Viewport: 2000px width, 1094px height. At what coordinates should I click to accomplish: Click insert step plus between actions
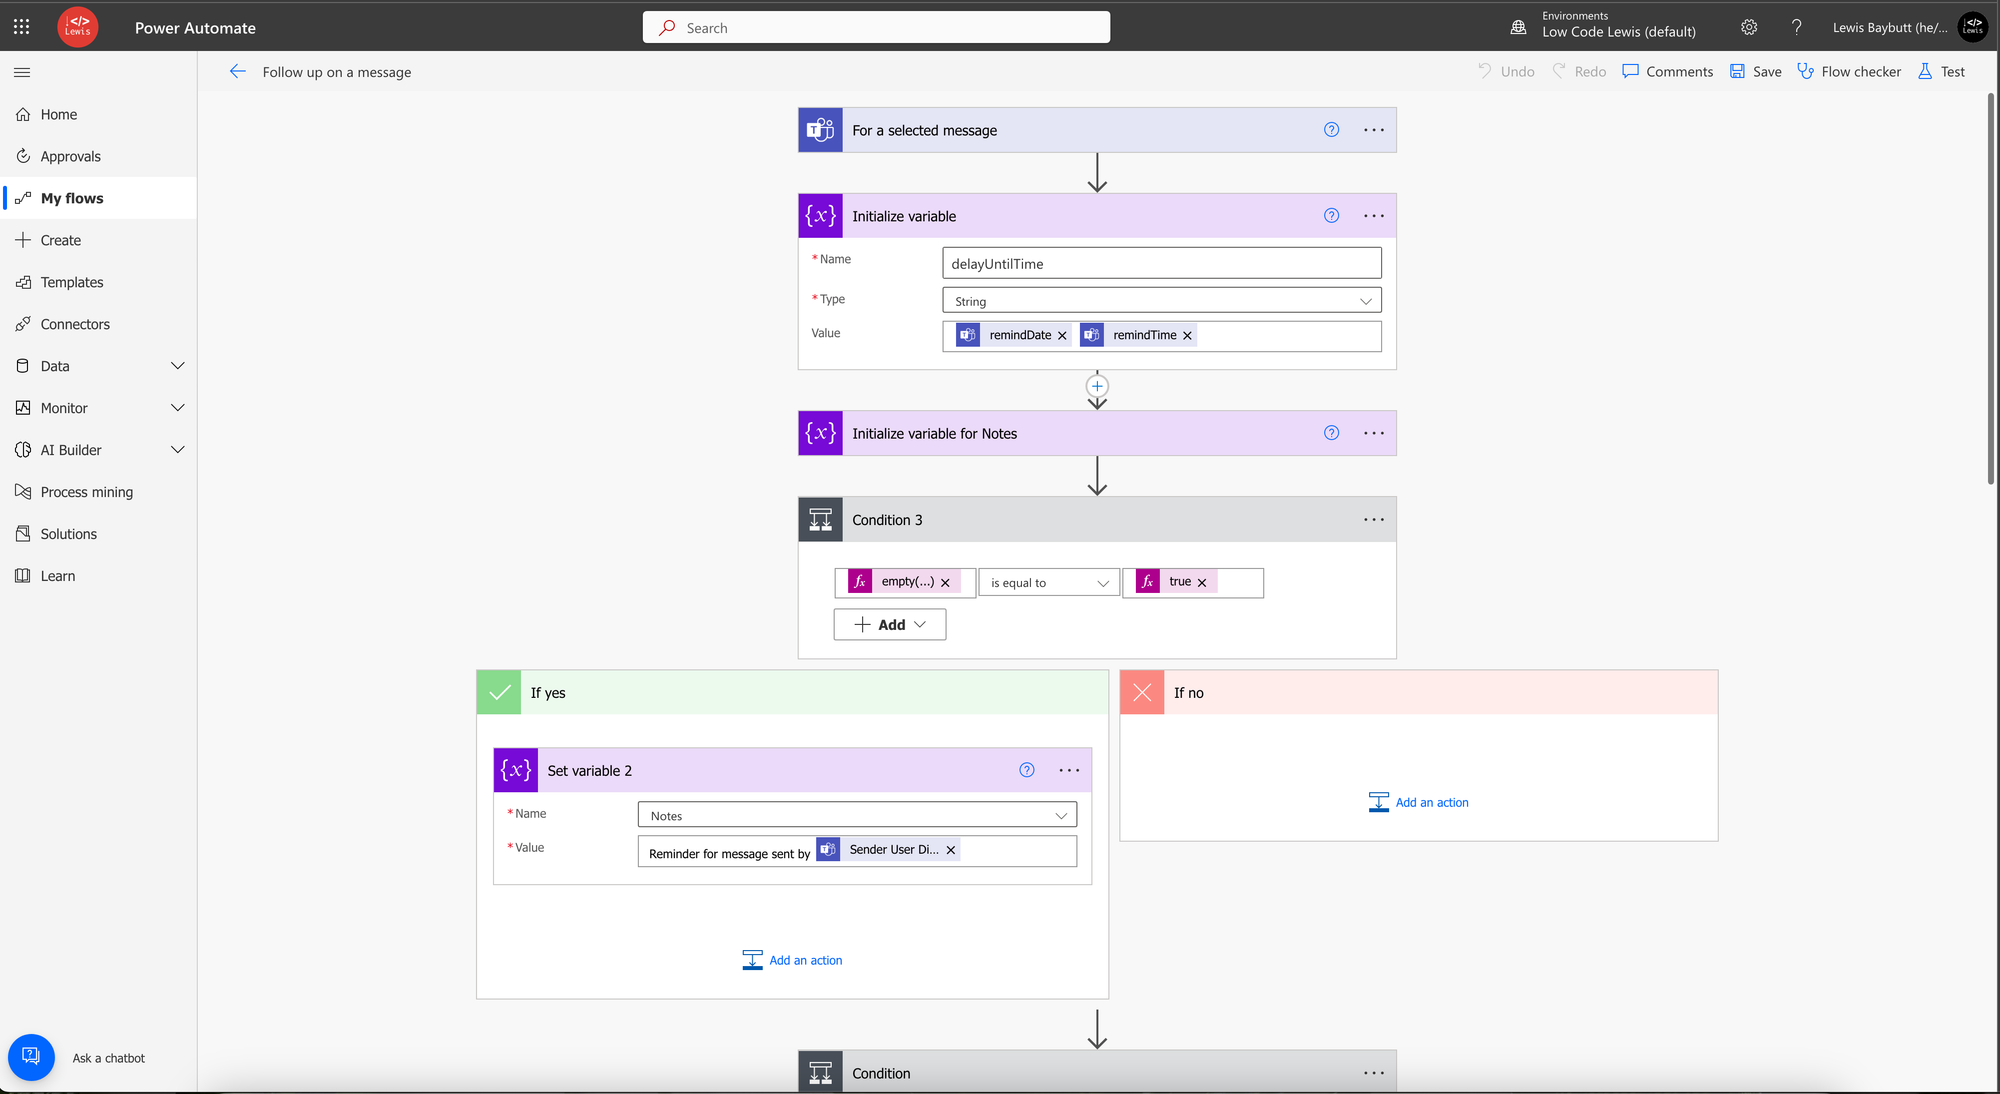click(1097, 386)
